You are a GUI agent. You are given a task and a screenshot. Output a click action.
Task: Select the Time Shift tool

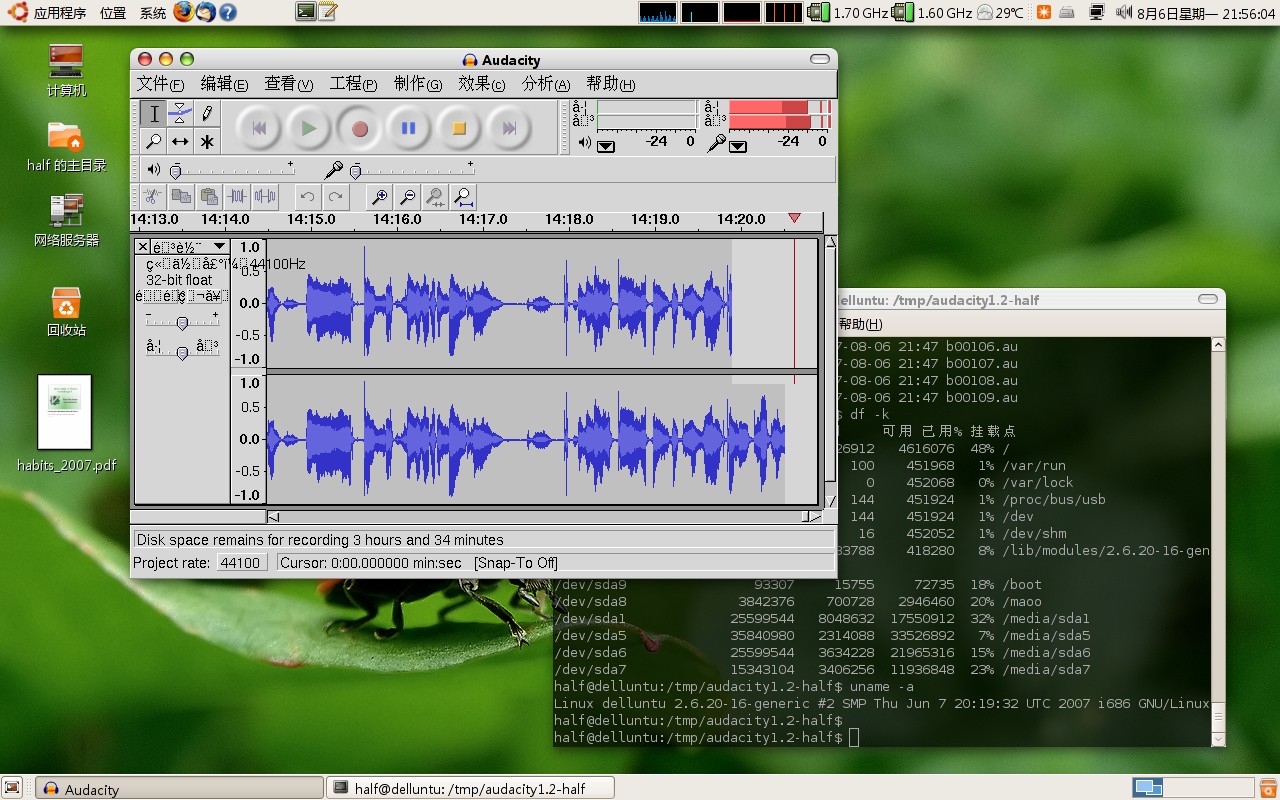(x=180, y=141)
